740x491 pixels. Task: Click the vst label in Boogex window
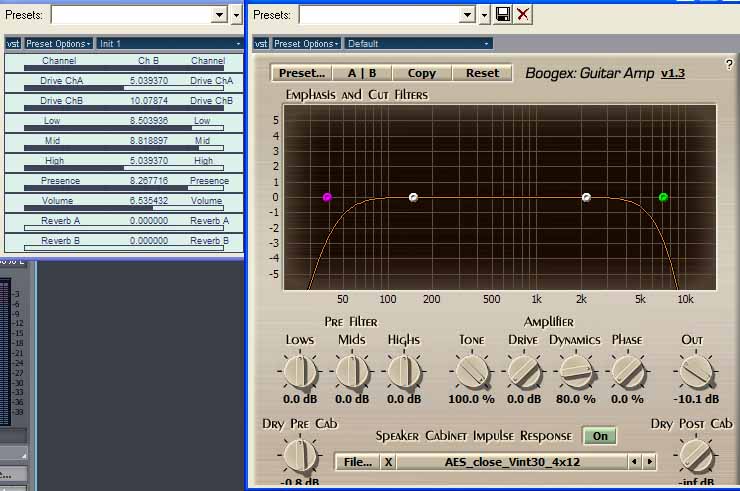(x=261, y=43)
